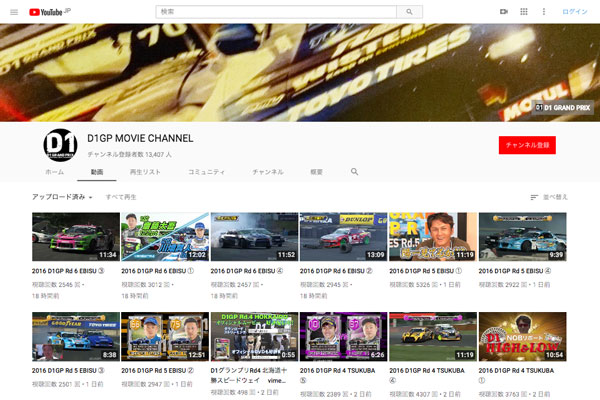Open the YouTube apps grid
This screenshot has height=400, width=600.
pos(524,12)
